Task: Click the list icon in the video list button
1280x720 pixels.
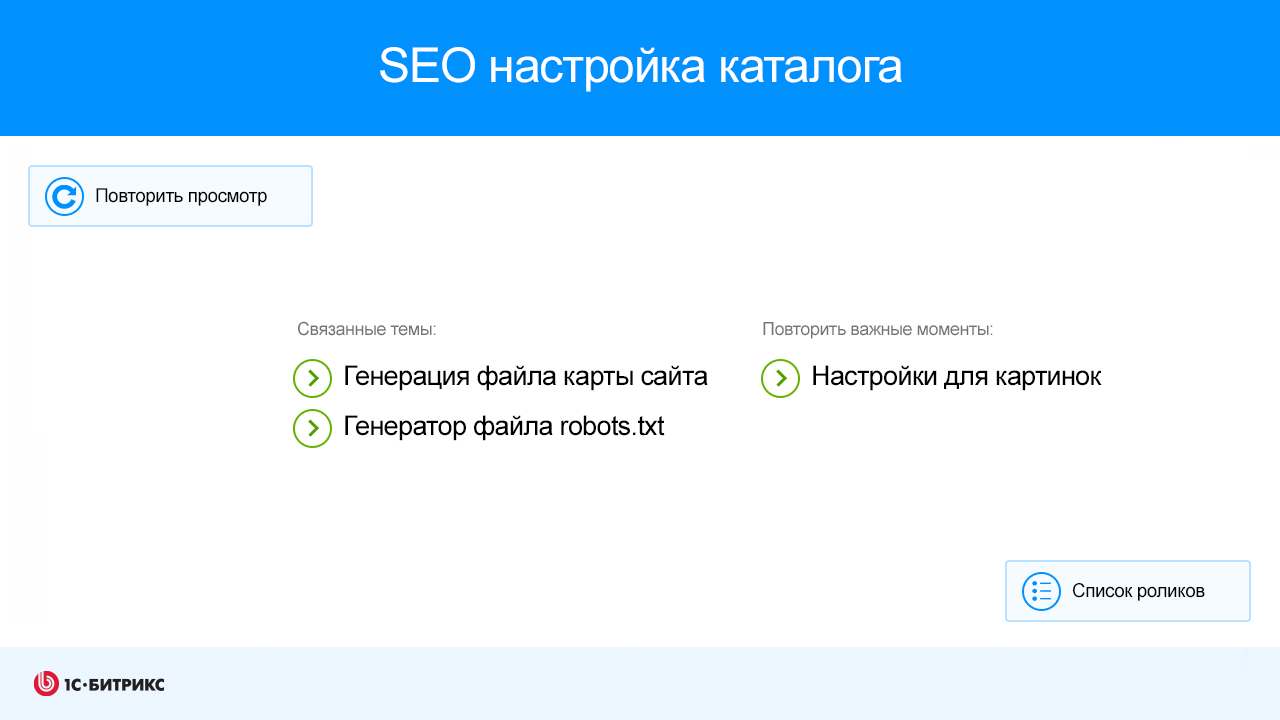Action: click(1041, 591)
